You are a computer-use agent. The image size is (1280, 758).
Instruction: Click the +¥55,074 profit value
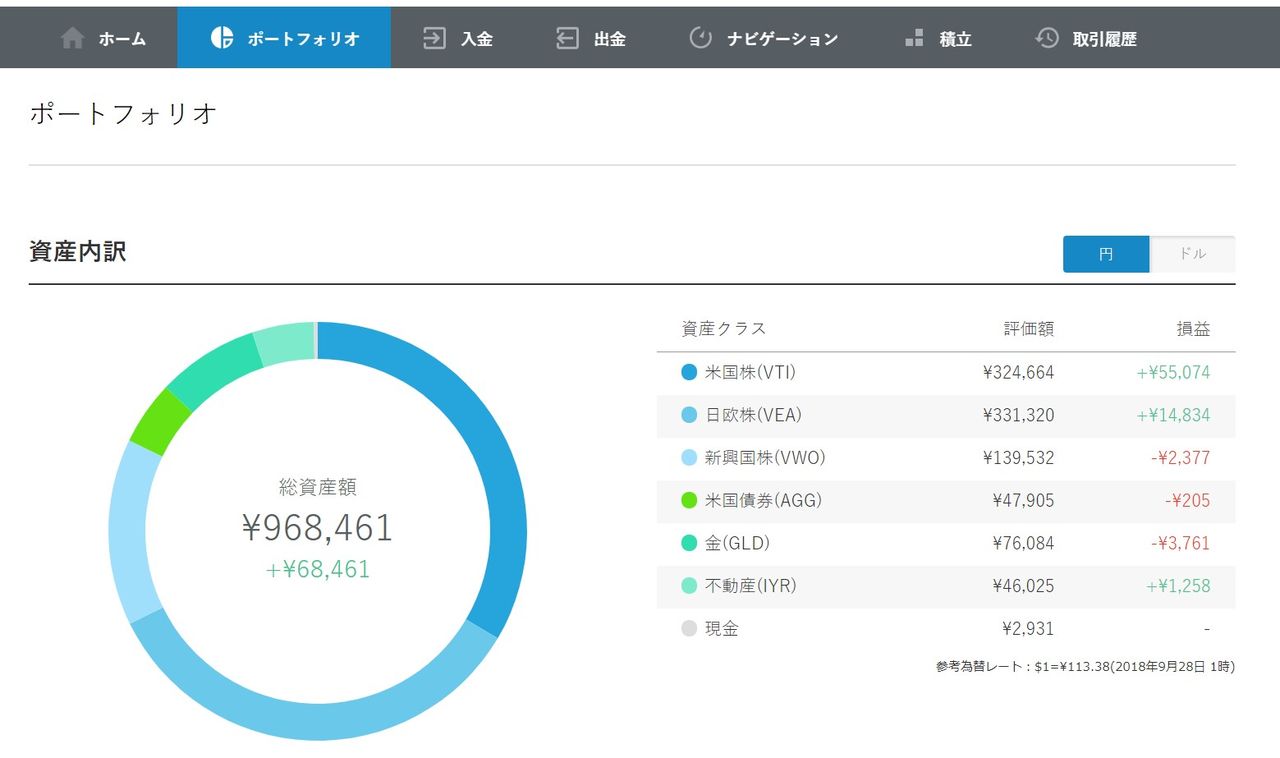(x=1173, y=372)
